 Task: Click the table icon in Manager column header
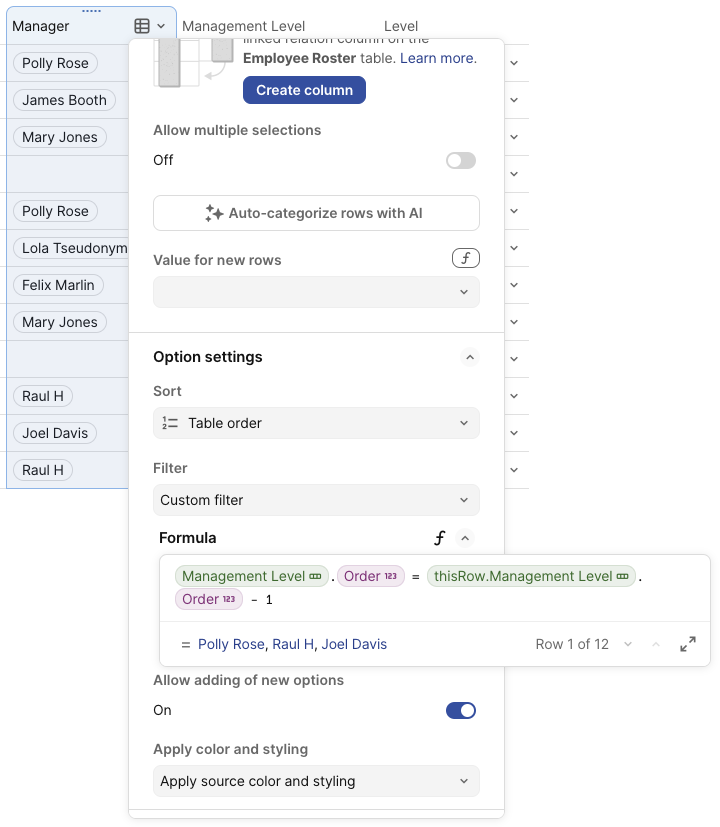click(x=142, y=26)
